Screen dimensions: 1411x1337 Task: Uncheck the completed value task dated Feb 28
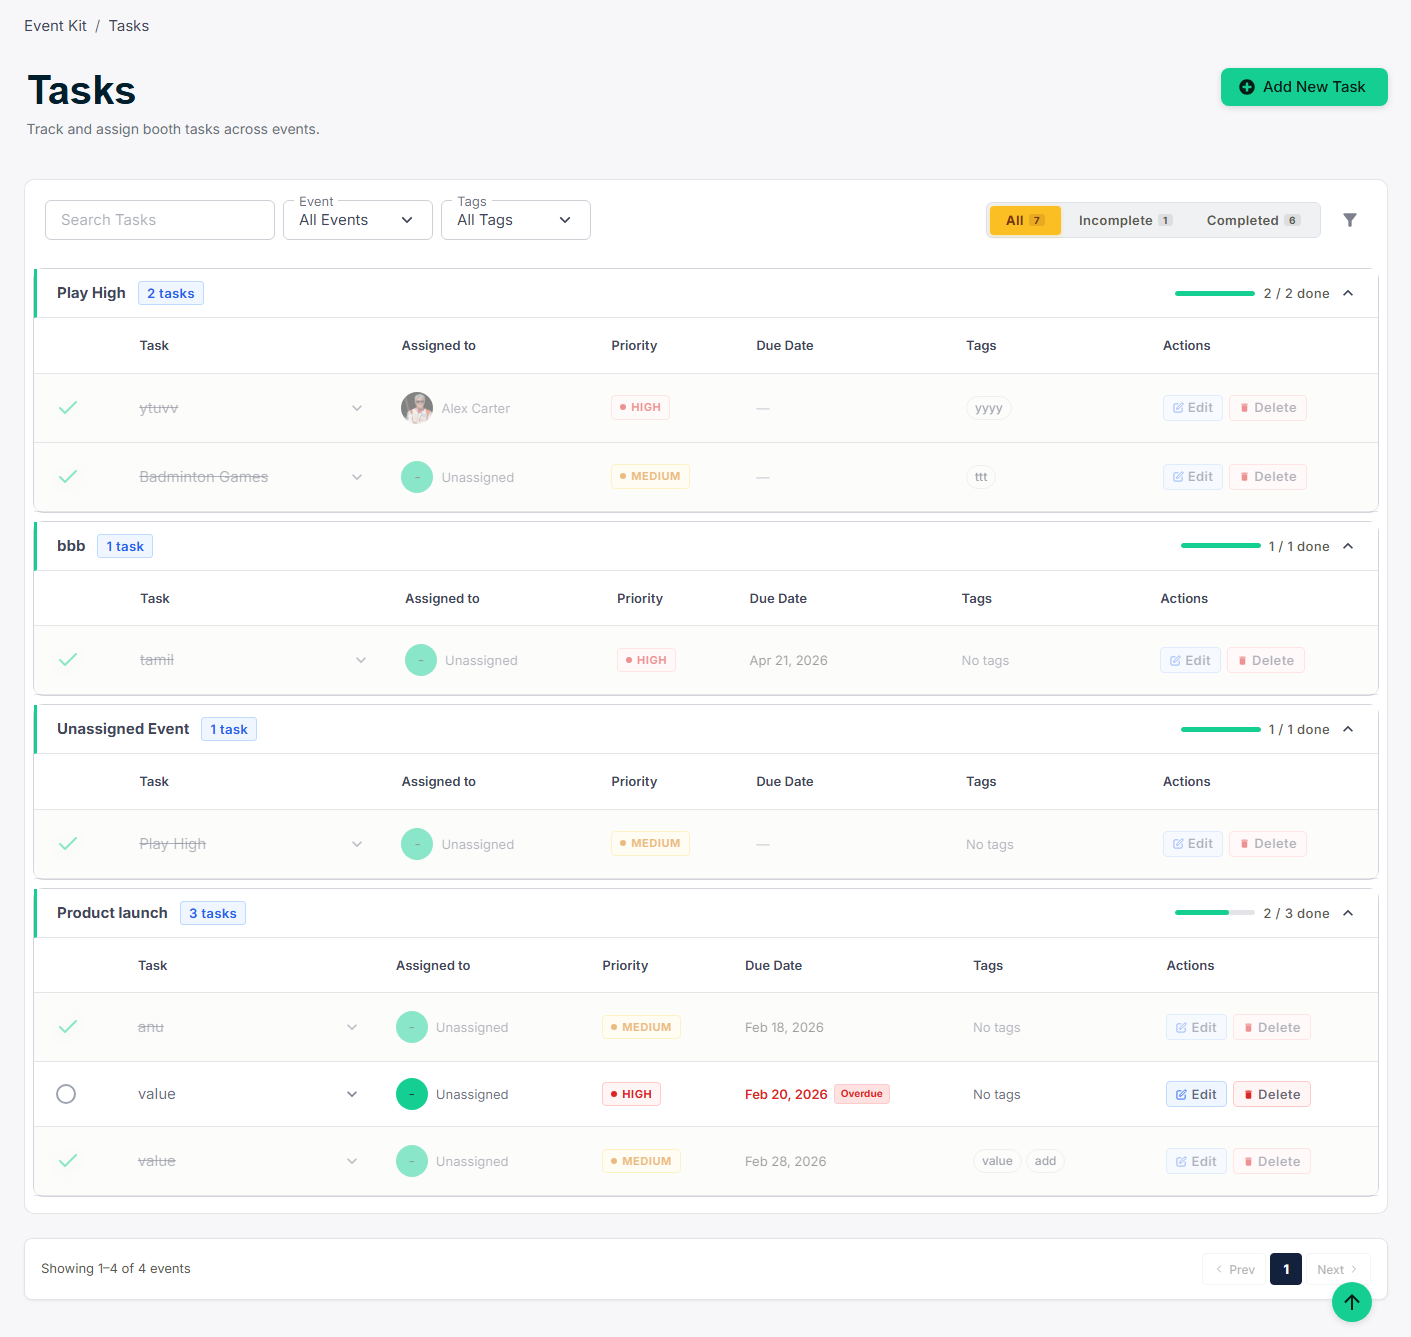pyautogui.click(x=68, y=1160)
